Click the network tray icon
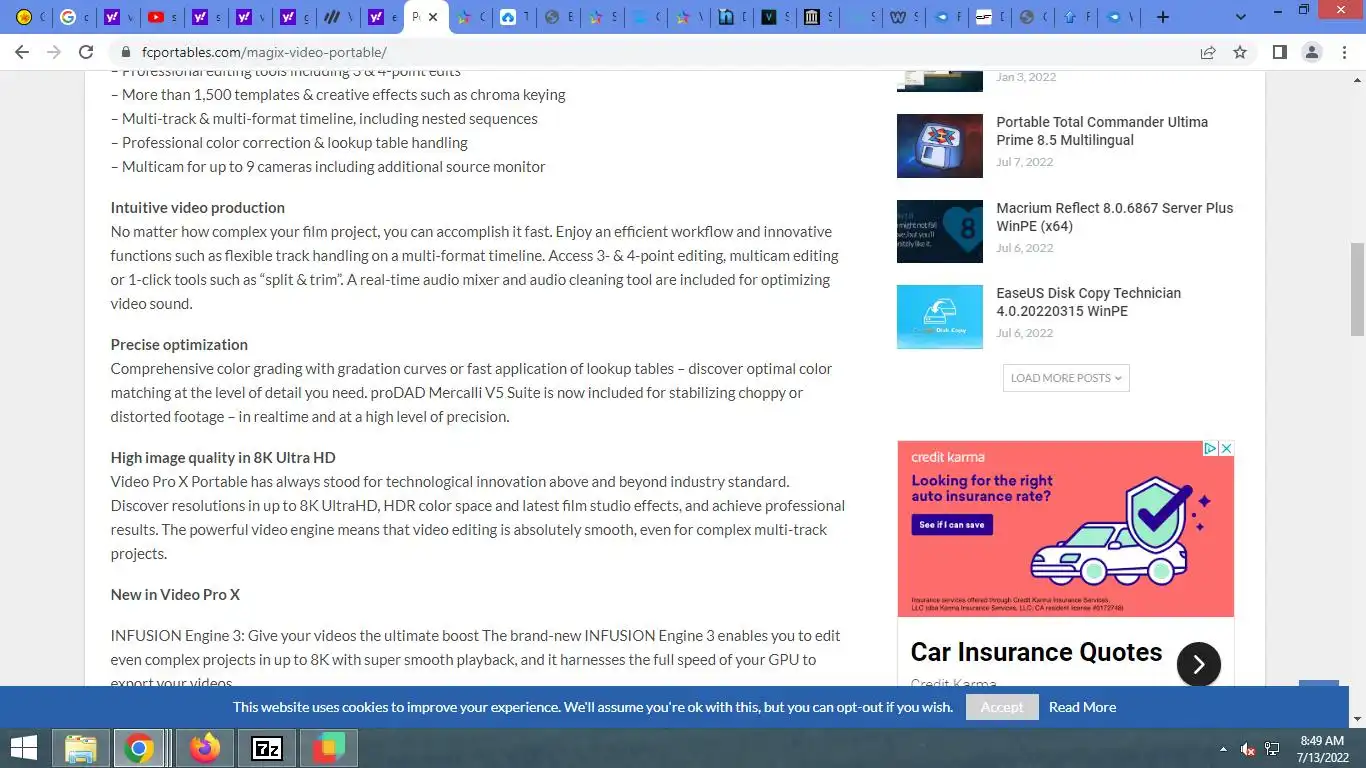This screenshot has height=768, width=1366. [1272, 749]
